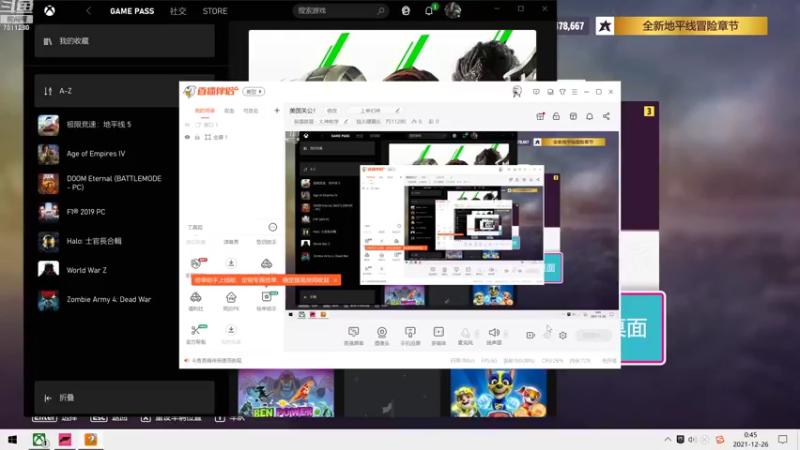This screenshot has height=450, width=800.
Task: Open the microphone volume adjuster arrow
Action: tap(477, 334)
